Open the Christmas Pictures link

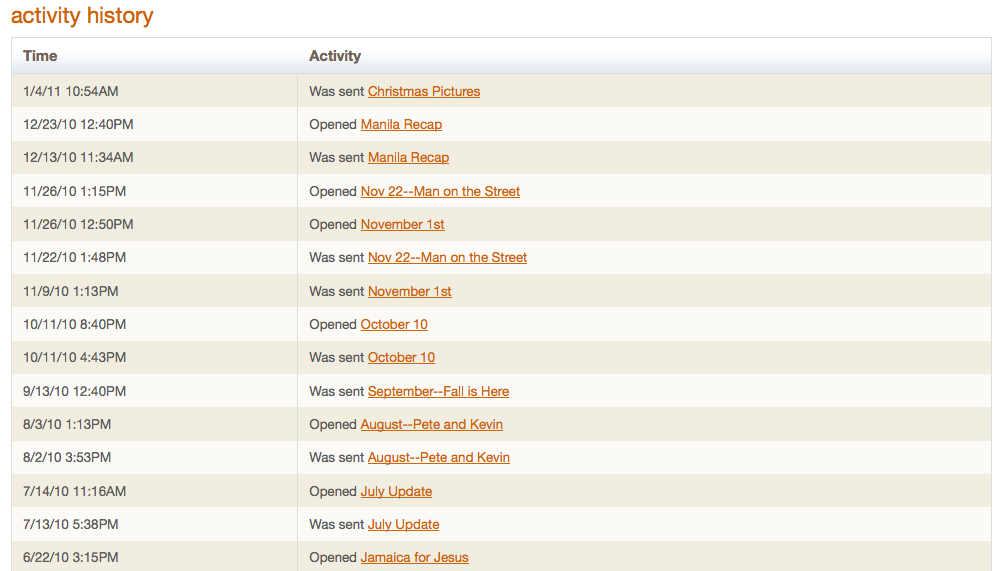pos(424,91)
